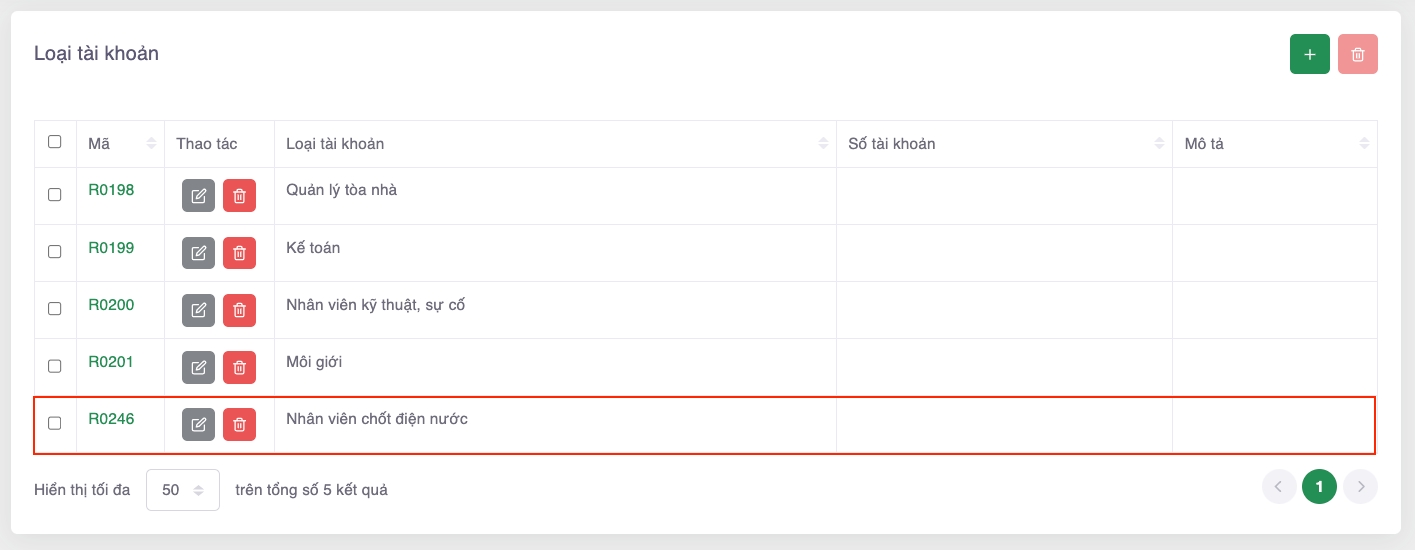Check the R0198 row checkbox
Image resolution: width=1415 pixels, height=550 pixels.
(x=55, y=194)
